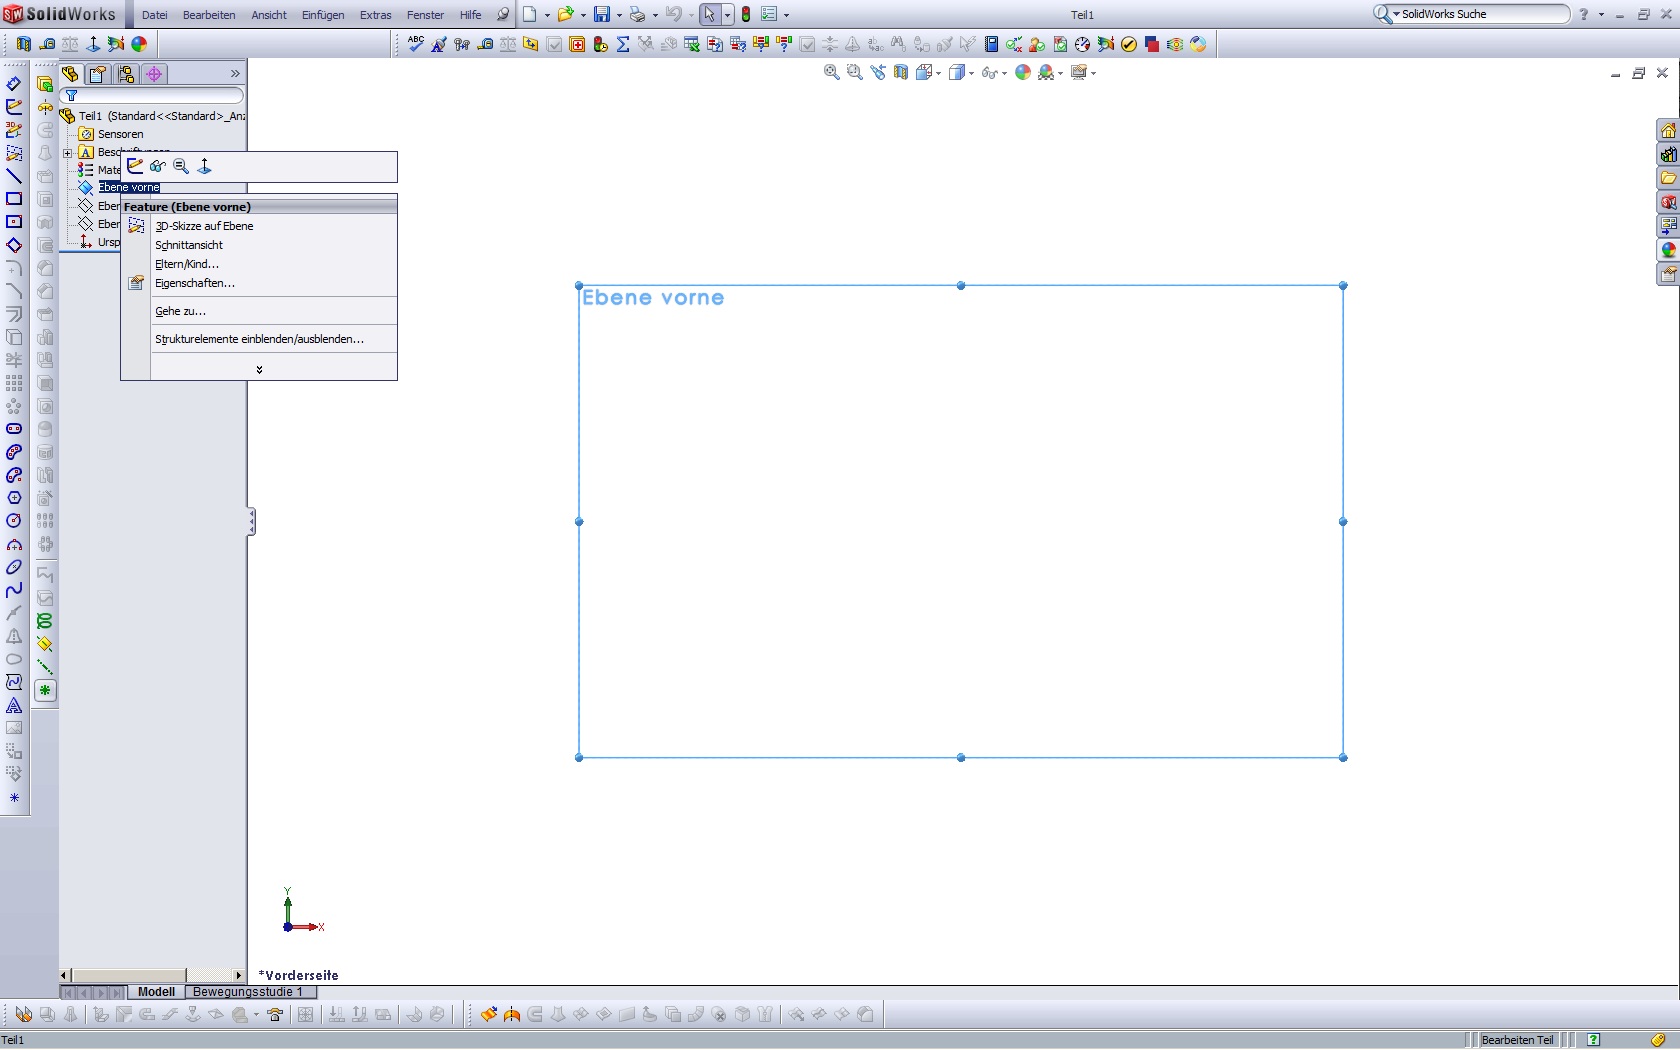Select Teil1 root node in feature tree
The image size is (1680, 1050).
click(x=152, y=116)
